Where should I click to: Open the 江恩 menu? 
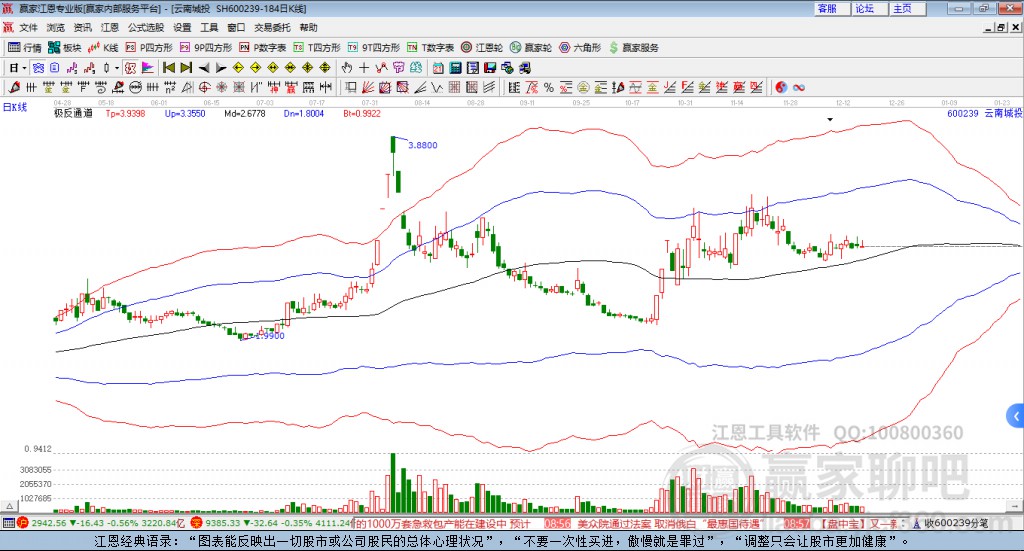point(110,27)
